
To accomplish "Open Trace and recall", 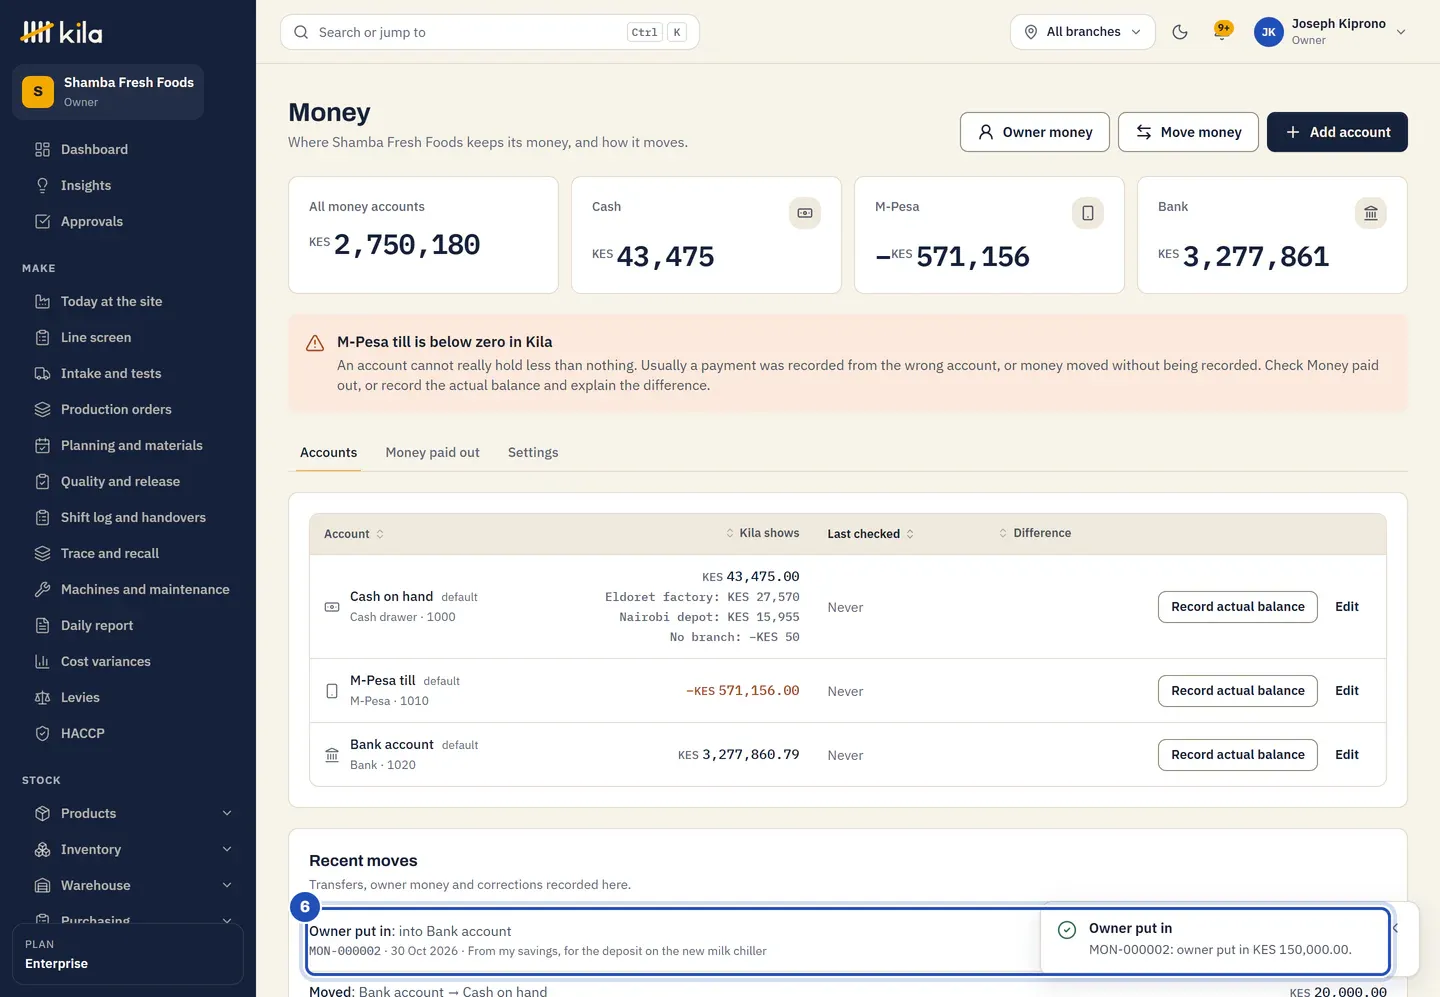I will tap(128, 553).
